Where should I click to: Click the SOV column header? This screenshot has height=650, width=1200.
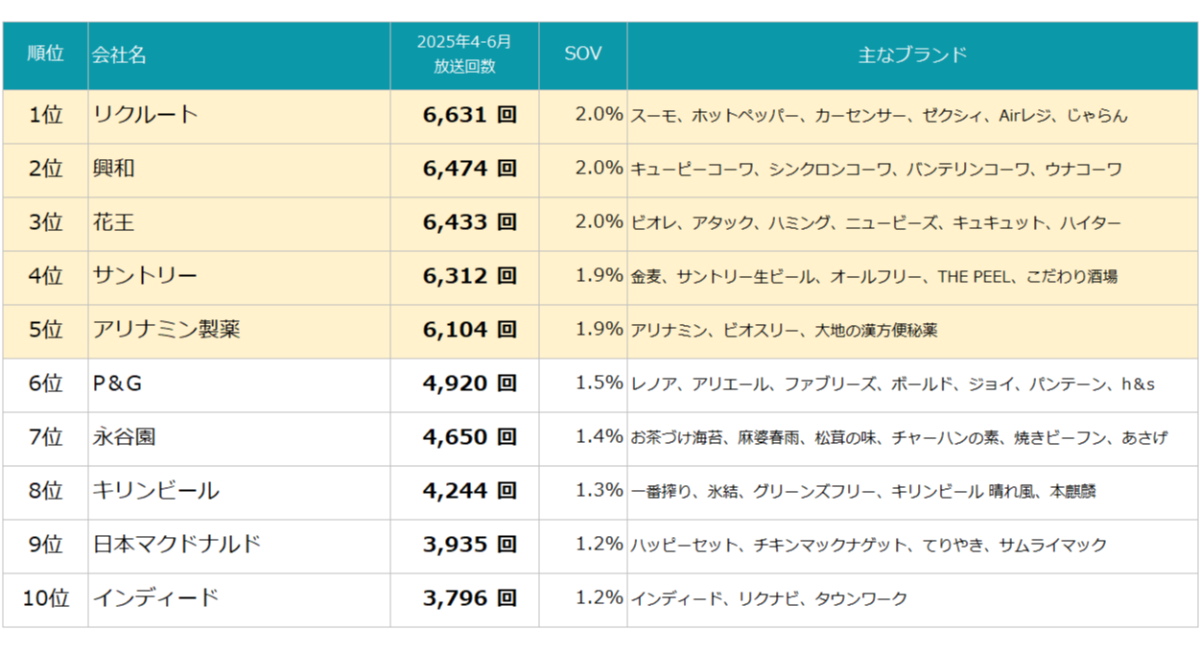click(x=583, y=54)
